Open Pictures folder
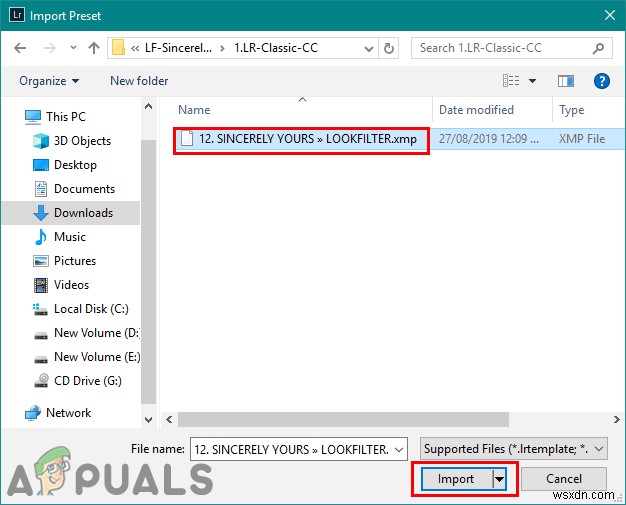626x505 pixels. tap(64, 261)
